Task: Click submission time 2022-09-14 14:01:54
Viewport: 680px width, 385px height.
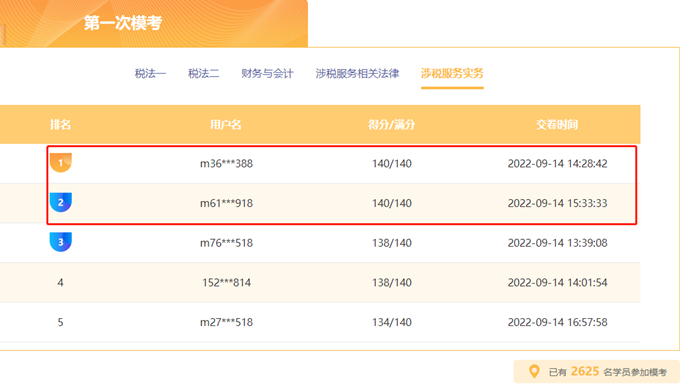Action: click(x=557, y=283)
